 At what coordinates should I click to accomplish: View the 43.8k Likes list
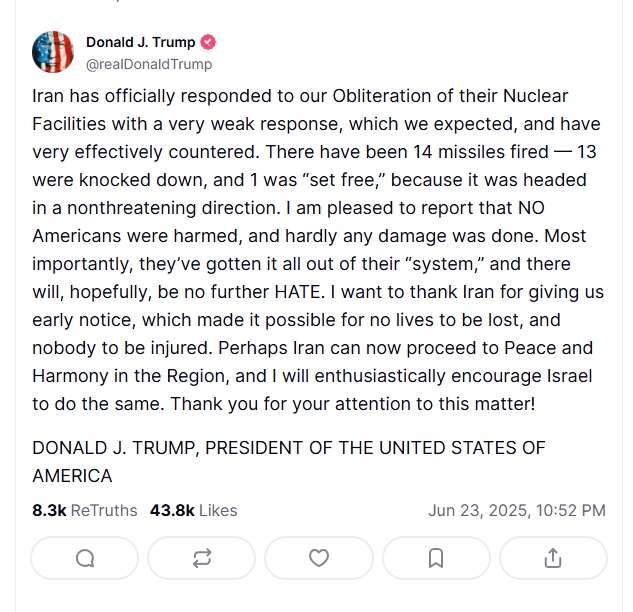[193, 510]
